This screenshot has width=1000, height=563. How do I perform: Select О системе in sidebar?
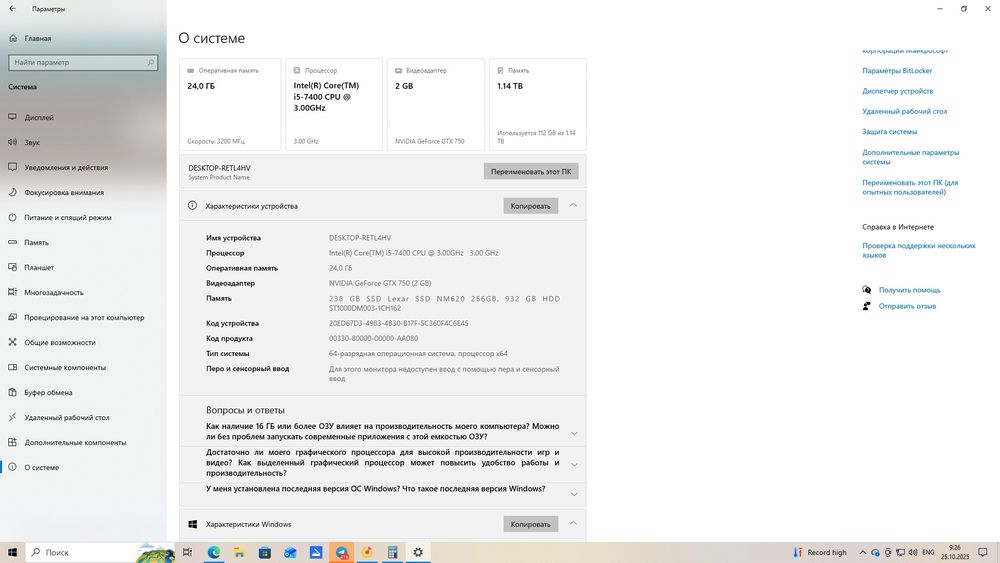[x=83, y=467]
